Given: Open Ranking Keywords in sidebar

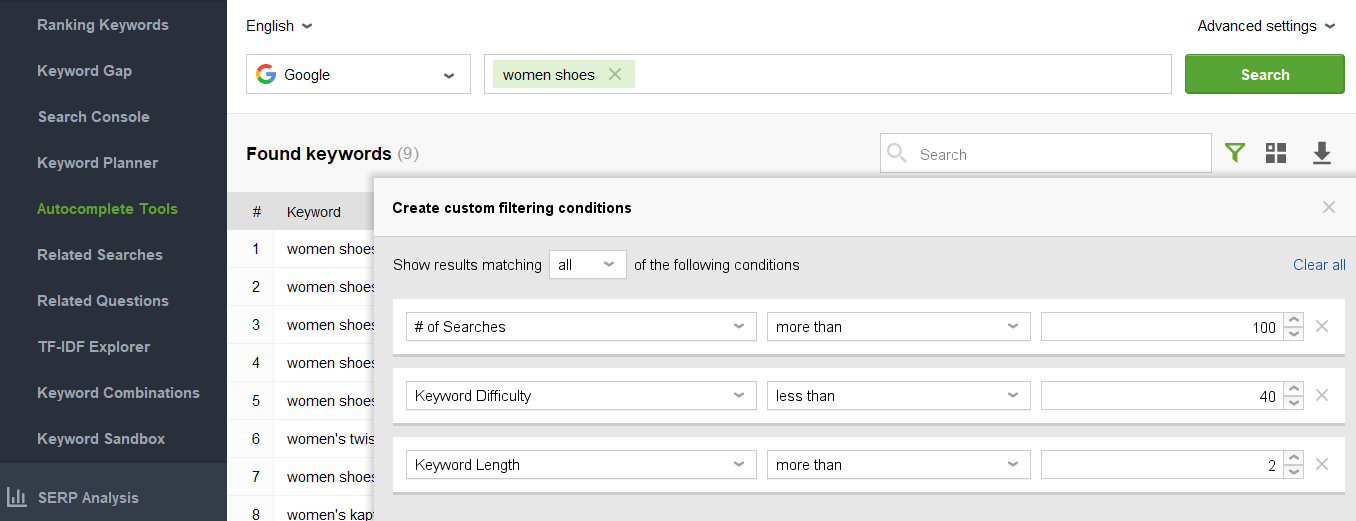Looking at the screenshot, I should [x=103, y=25].
